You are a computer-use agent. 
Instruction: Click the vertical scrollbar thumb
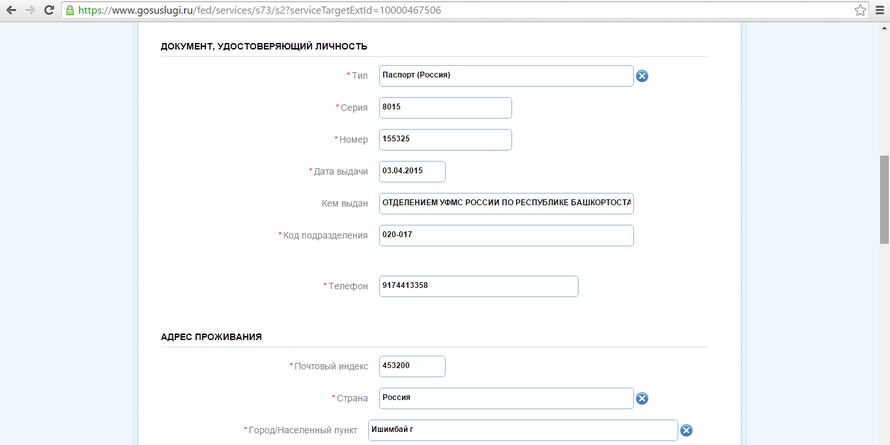(x=884, y=200)
